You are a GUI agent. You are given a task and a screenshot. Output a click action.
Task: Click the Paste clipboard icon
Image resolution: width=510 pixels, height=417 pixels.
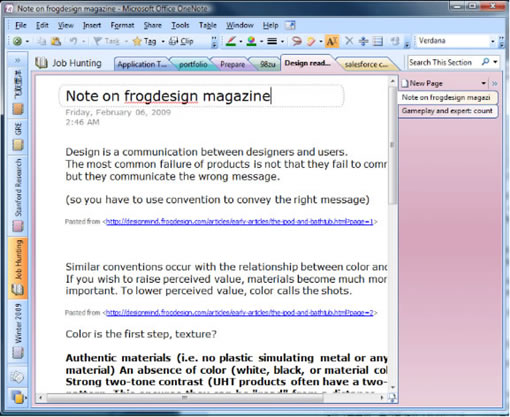pyautogui.click(x=56, y=41)
